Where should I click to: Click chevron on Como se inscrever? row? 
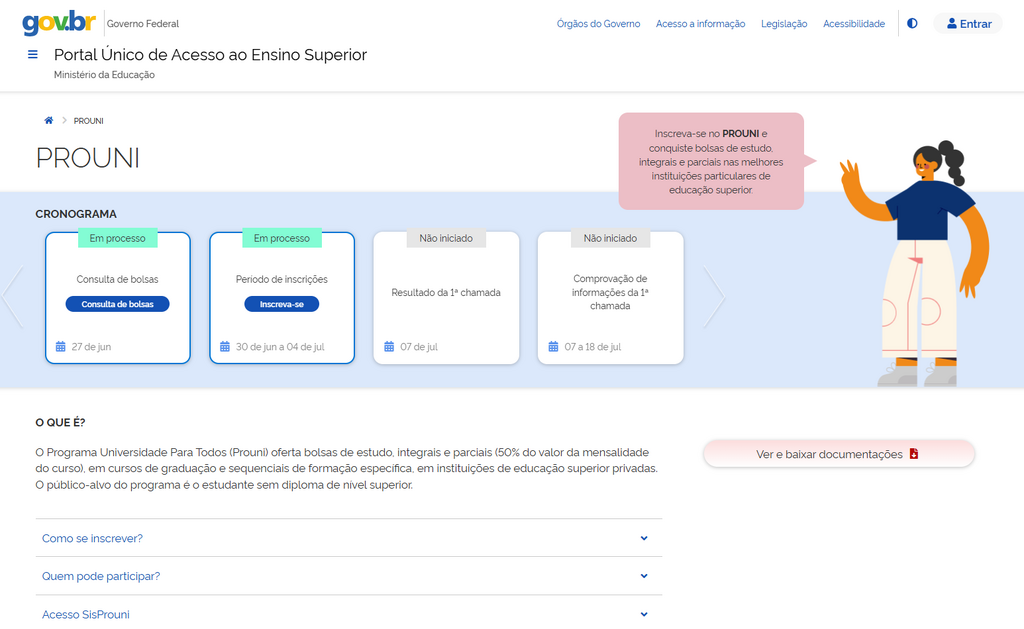pyautogui.click(x=644, y=538)
